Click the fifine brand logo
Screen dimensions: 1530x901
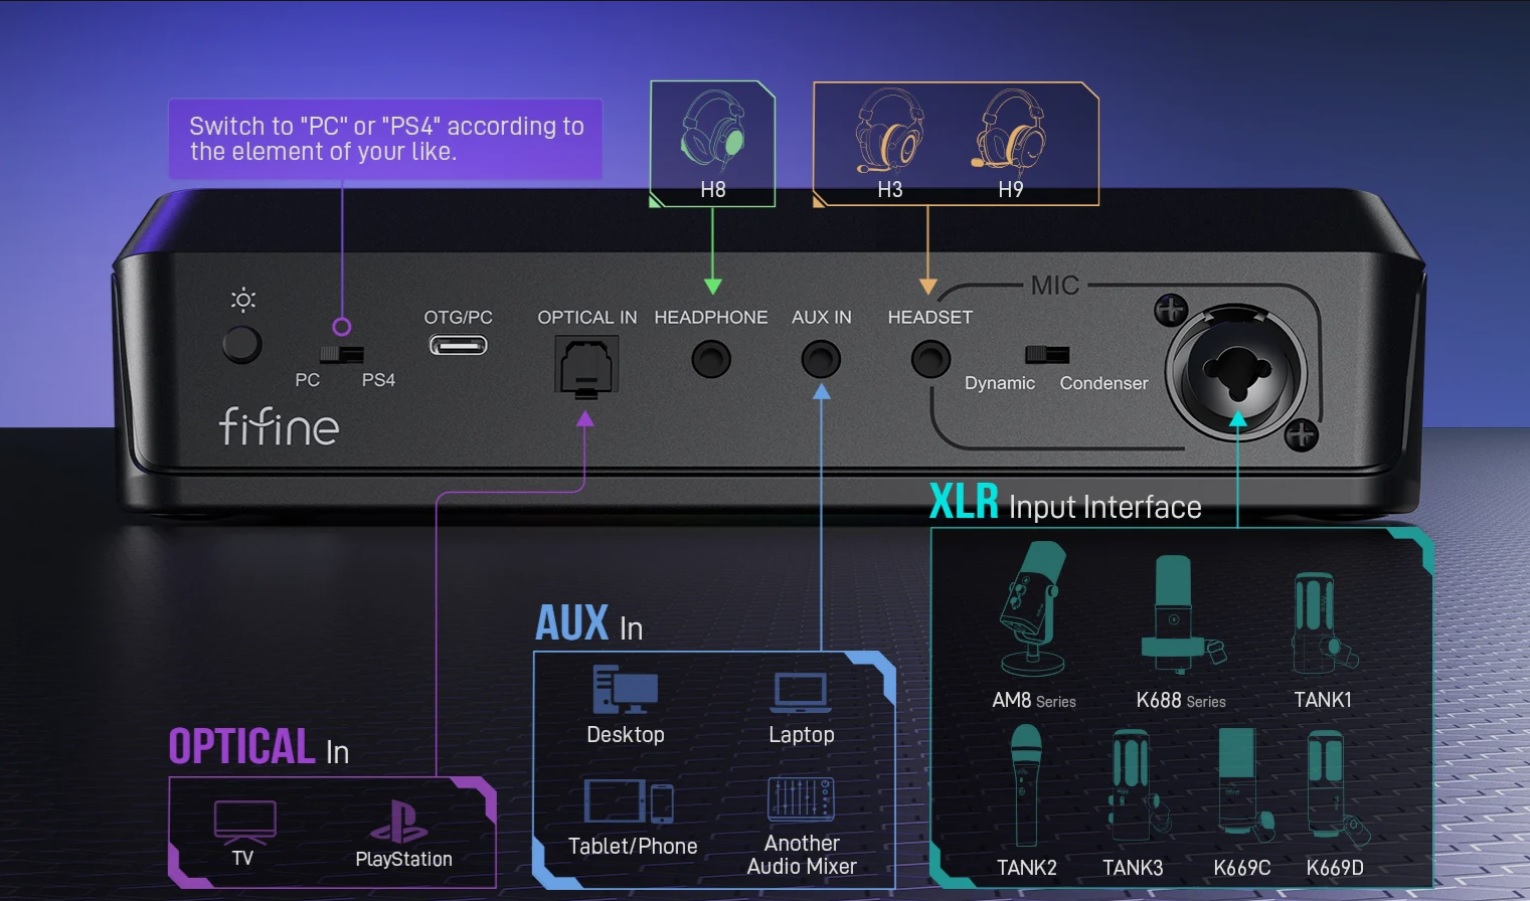279,426
